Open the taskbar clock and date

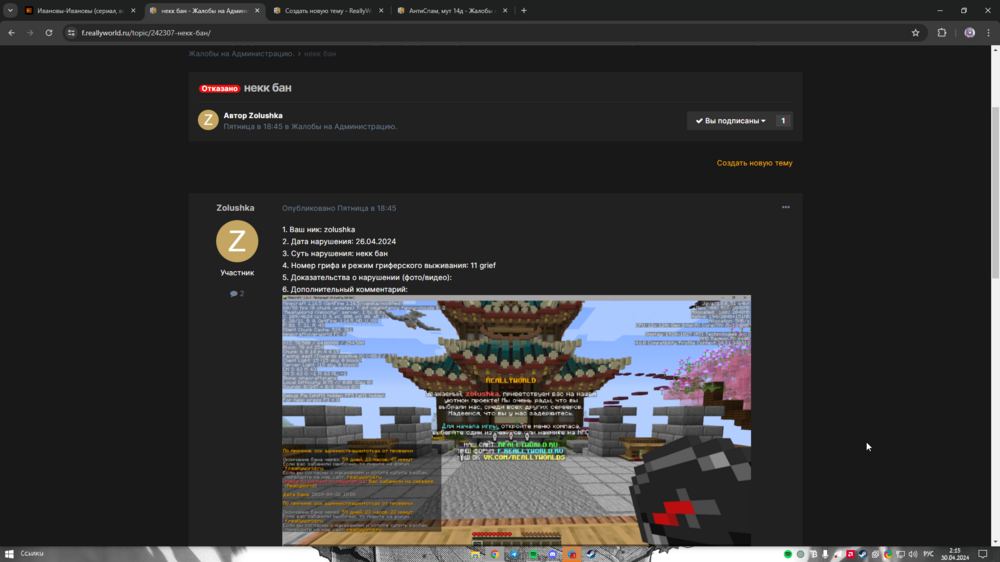click(x=955, y=554)
